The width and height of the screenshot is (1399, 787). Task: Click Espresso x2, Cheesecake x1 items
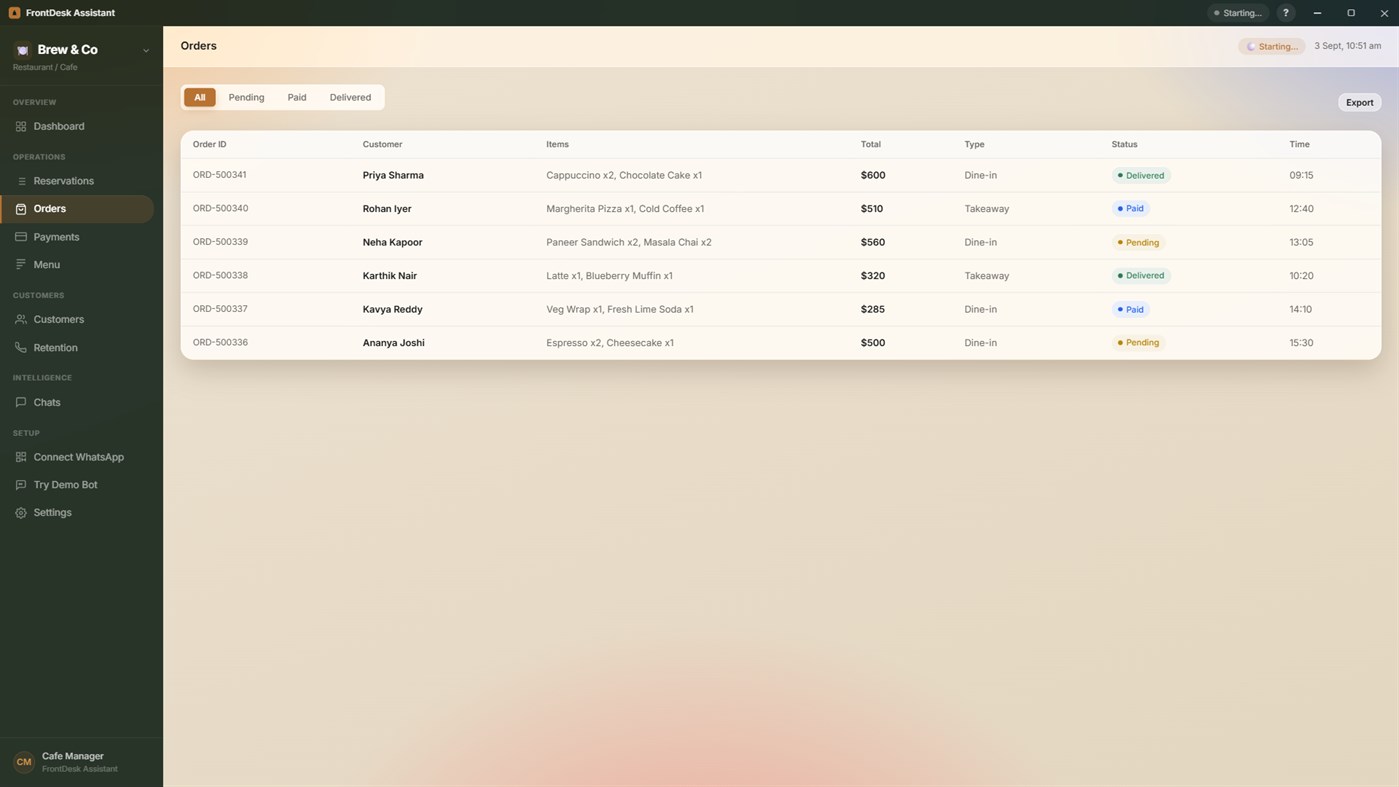click(610, 343)
